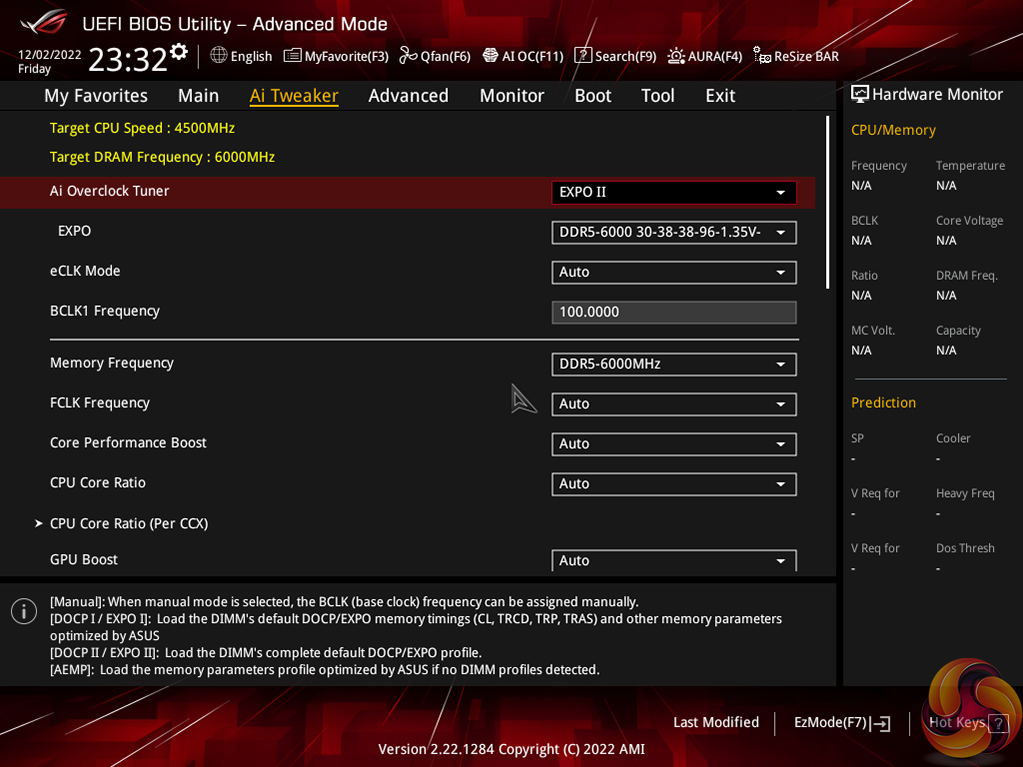Switch to the Advanced tab
Viewport: 1023px width, 767px height.
(408, 96)
